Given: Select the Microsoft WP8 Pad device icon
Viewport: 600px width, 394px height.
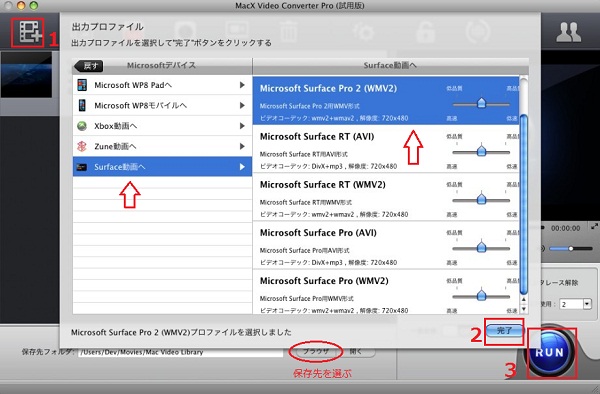Looking at the screenshot, I should (82, 85).
